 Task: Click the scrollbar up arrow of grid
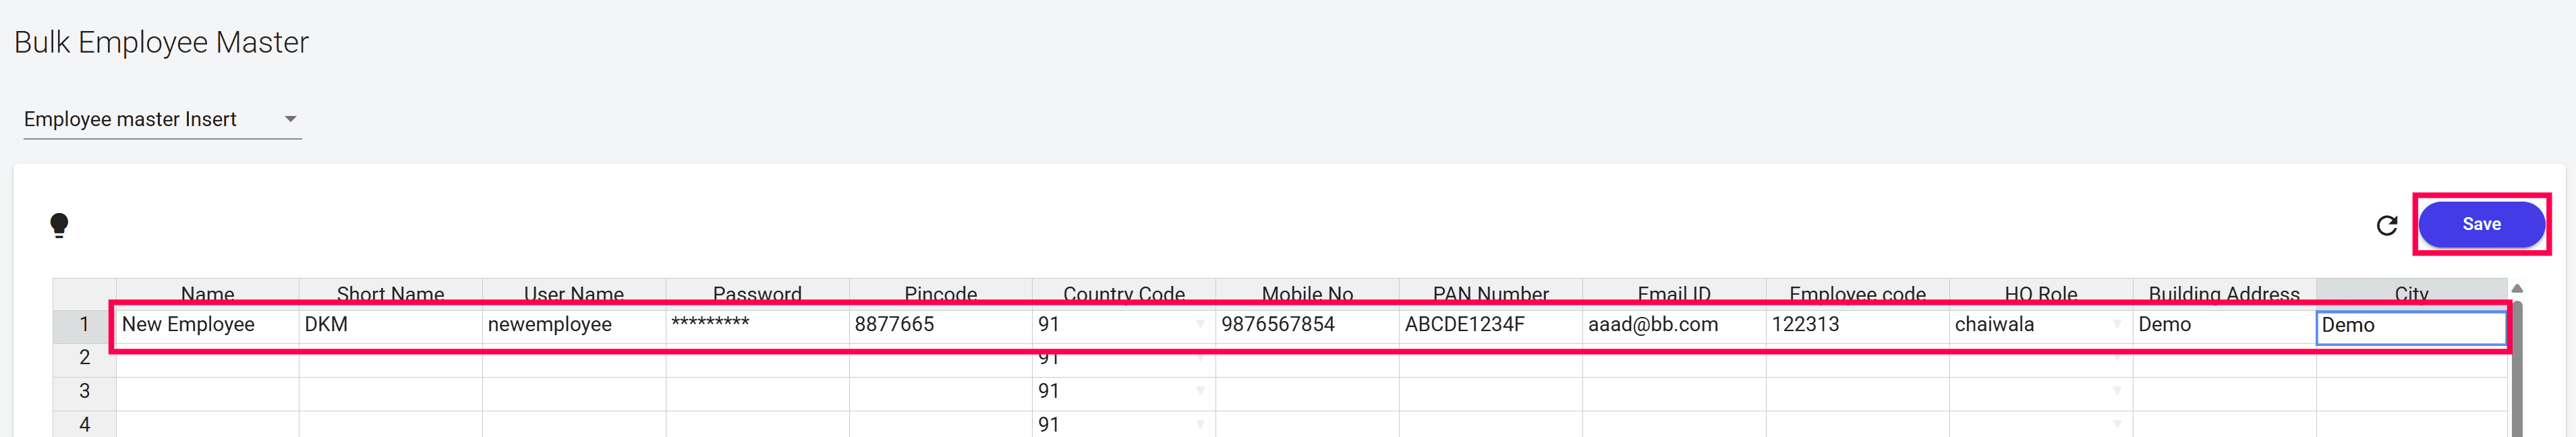(2517, 289)
